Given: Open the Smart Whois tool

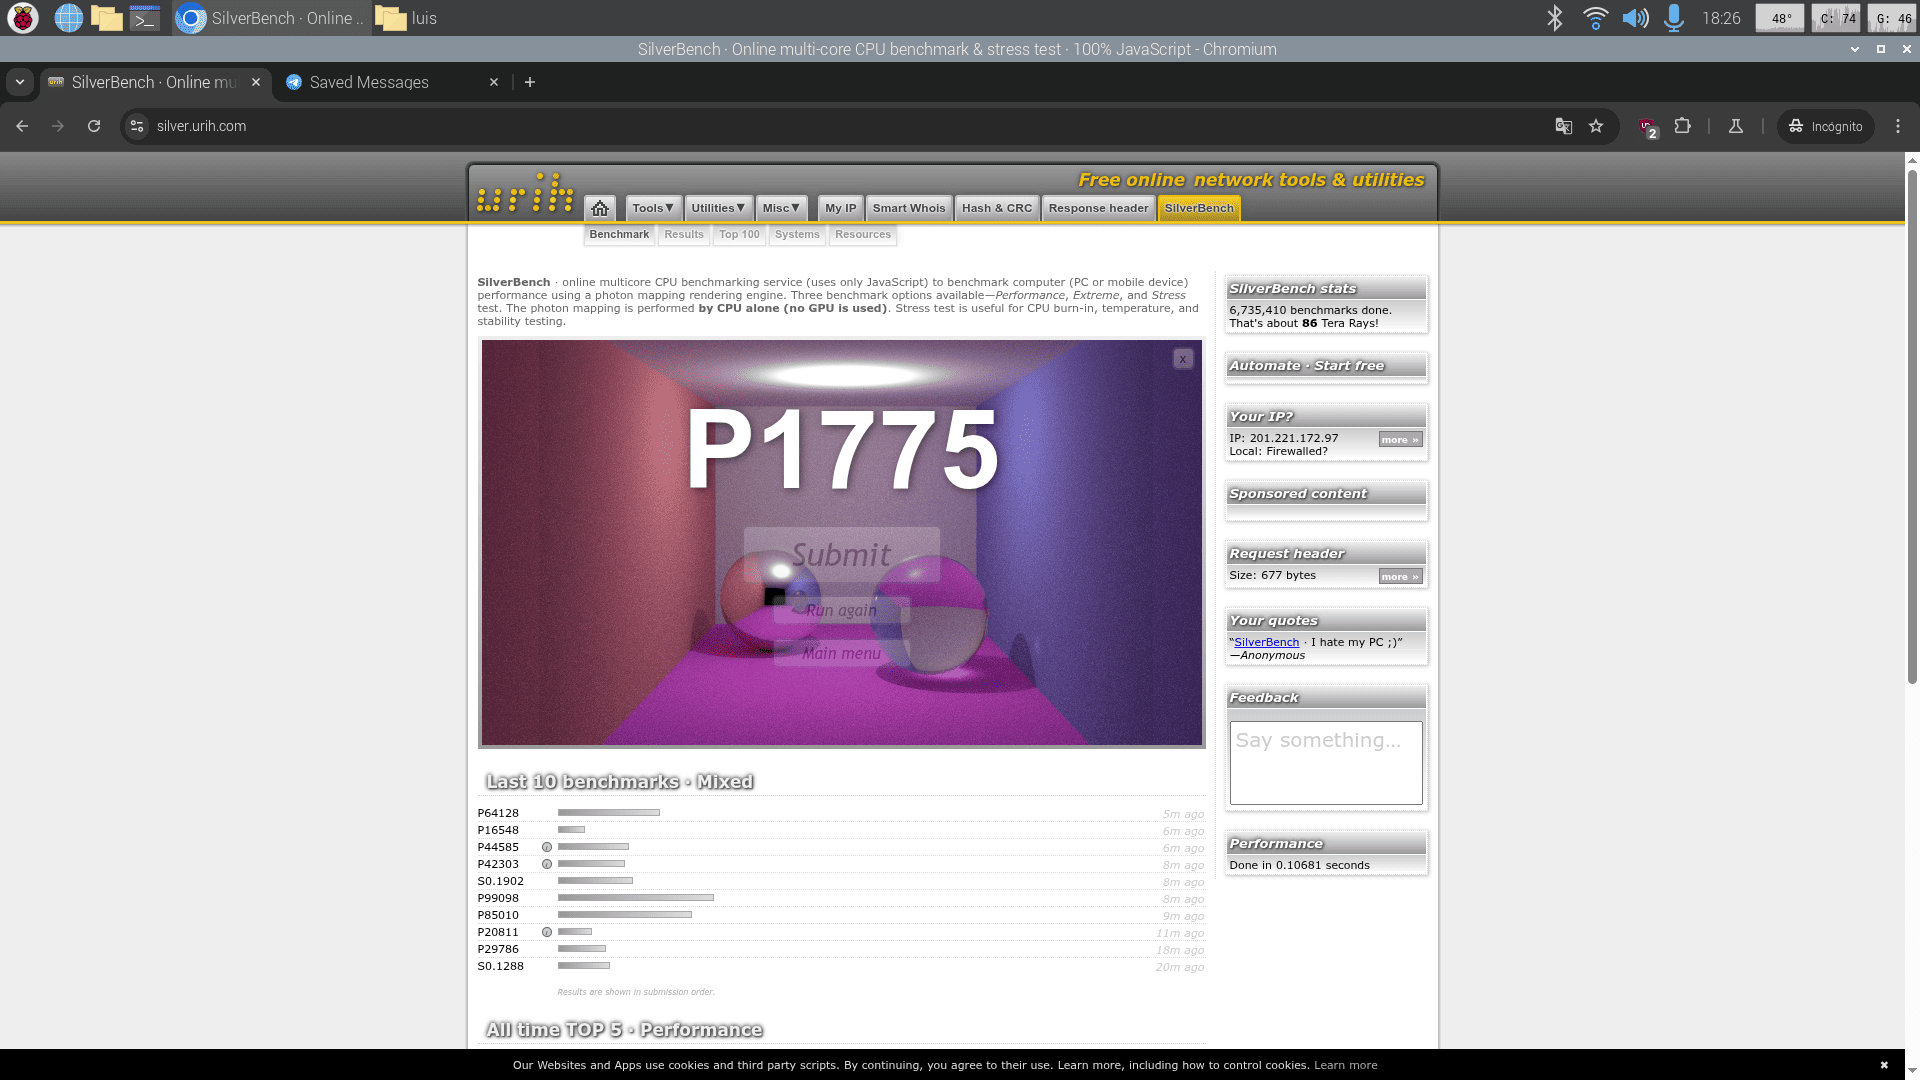Looking at the screenshot, I should point(909,208).
